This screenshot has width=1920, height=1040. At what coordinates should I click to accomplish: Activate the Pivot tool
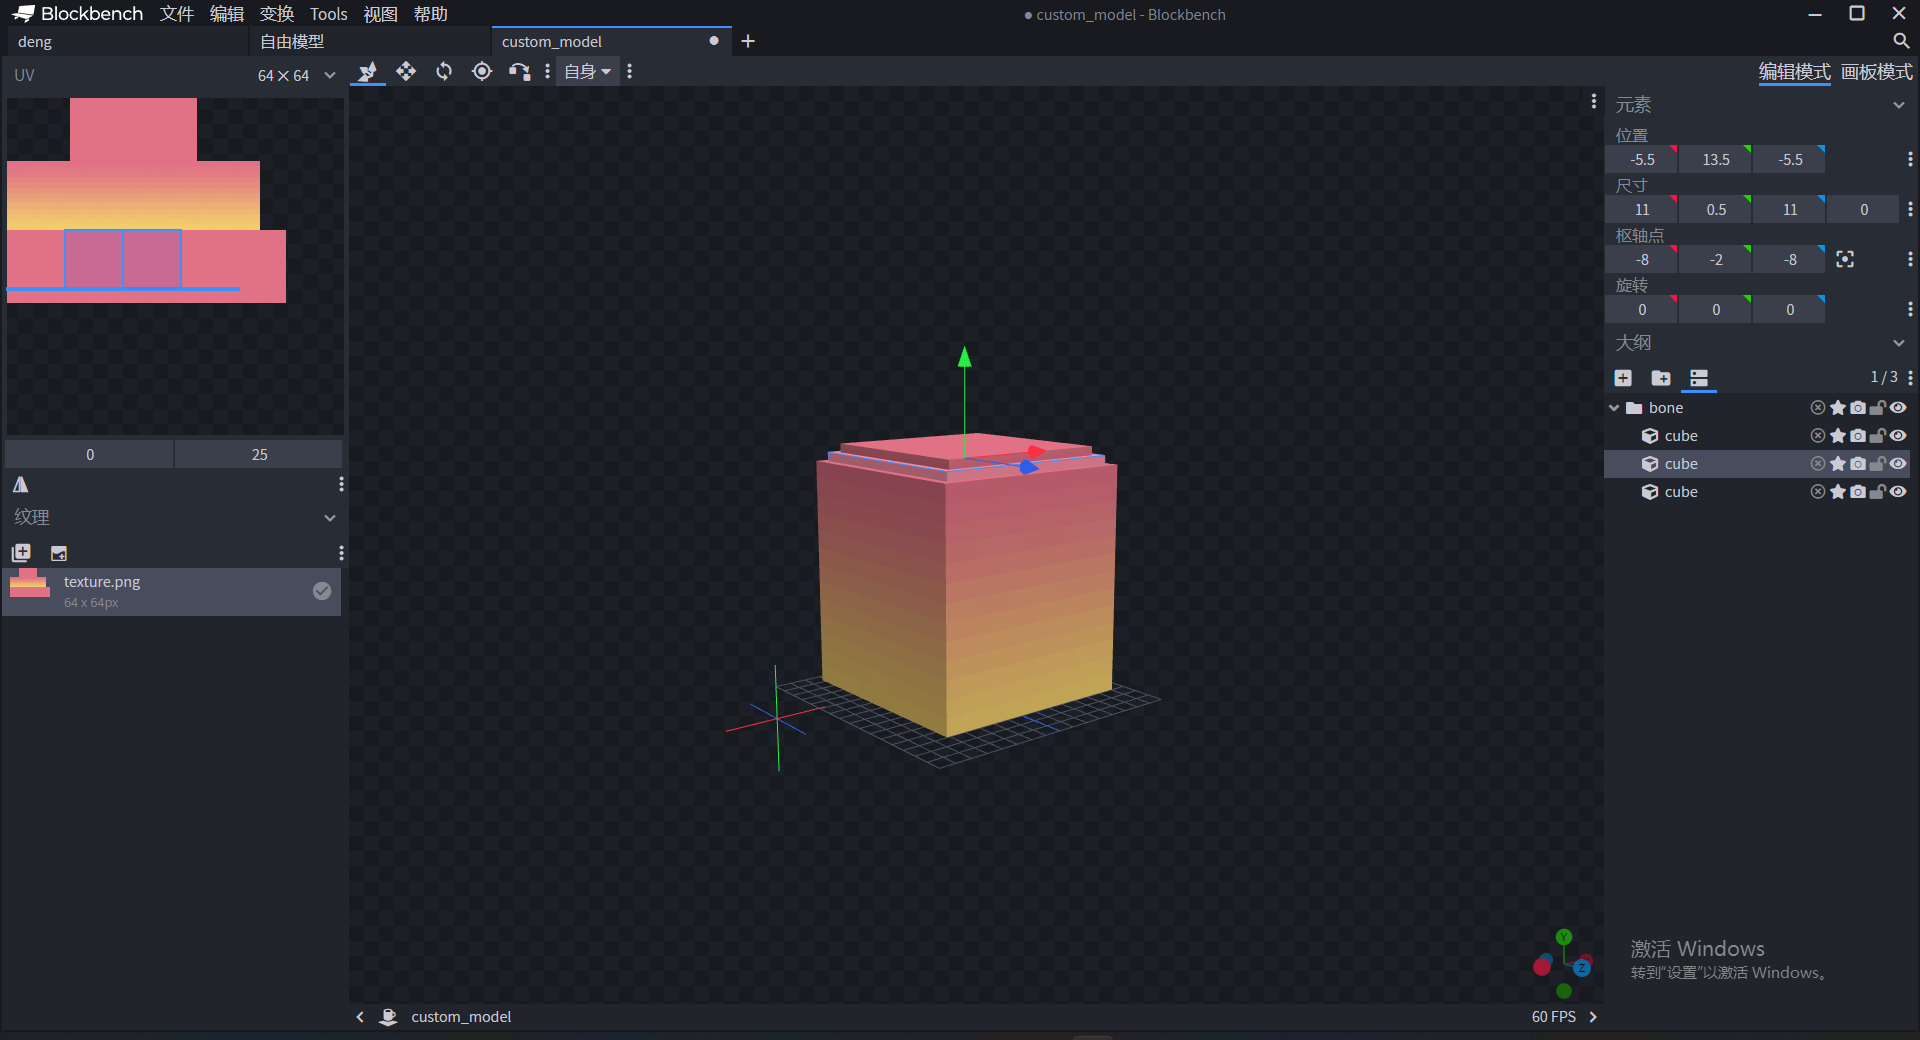[x=482, y=71]
